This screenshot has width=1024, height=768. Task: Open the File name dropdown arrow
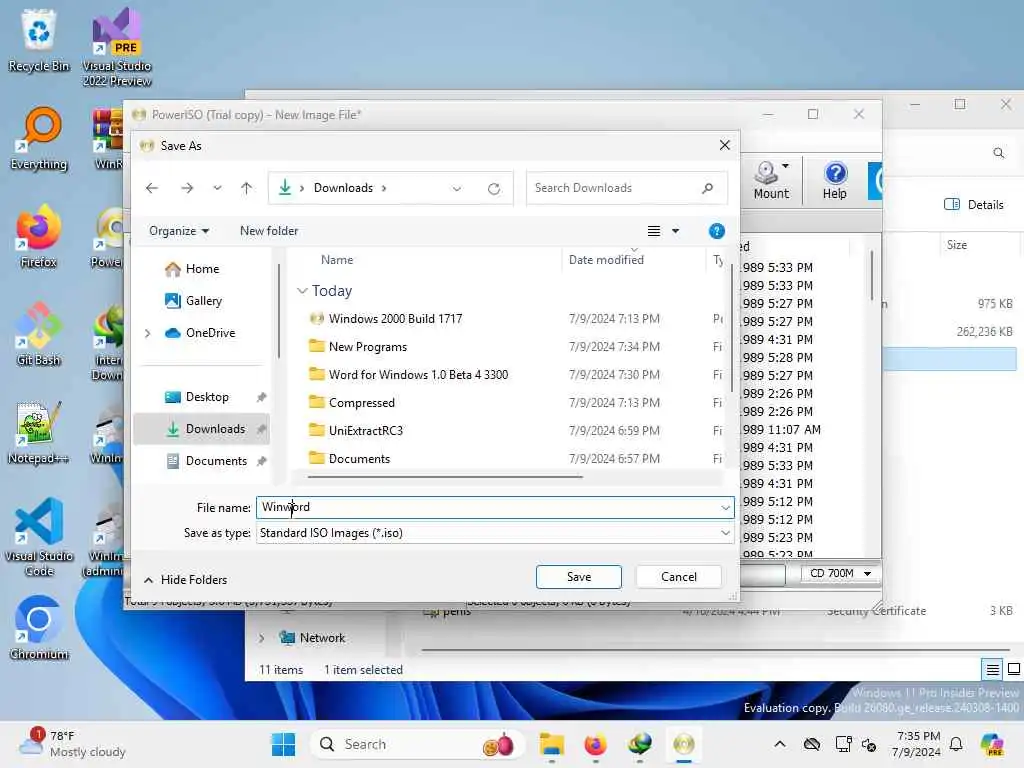coord(726,507)
